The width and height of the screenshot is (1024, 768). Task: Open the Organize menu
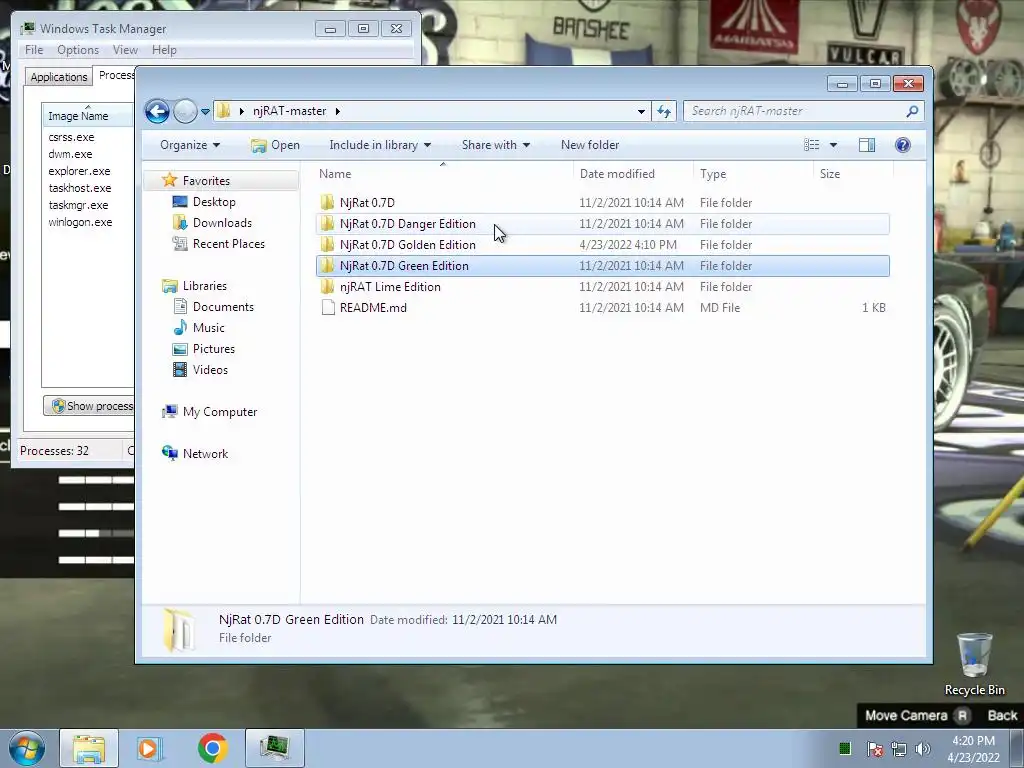pyautogui.click(x=190, y=145)
